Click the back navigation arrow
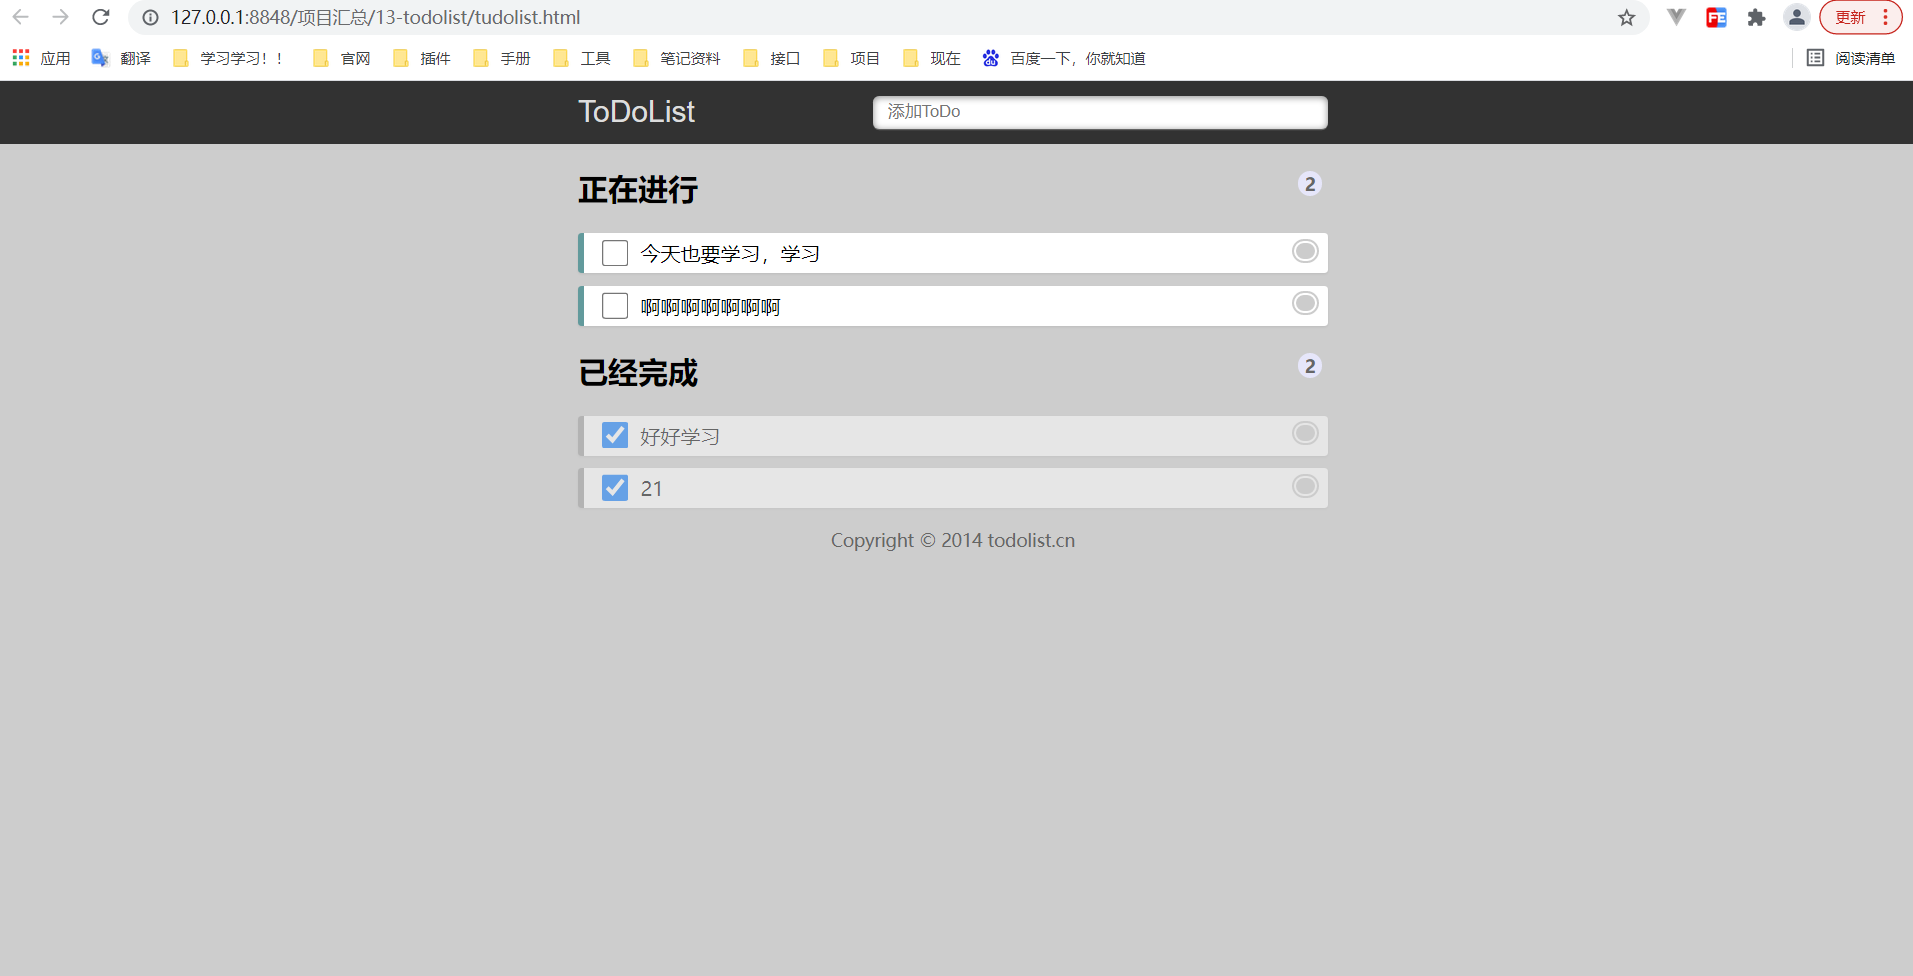 click(22, 17)
